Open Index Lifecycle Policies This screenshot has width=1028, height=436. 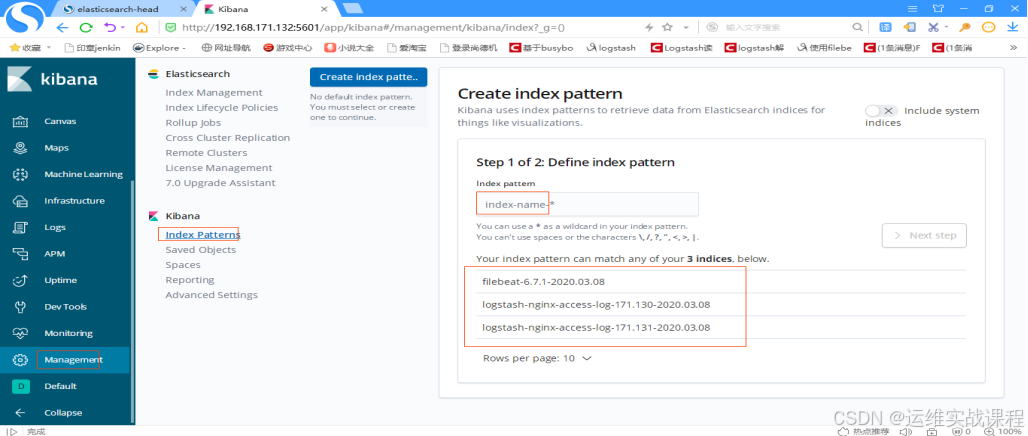pos(222,108)
